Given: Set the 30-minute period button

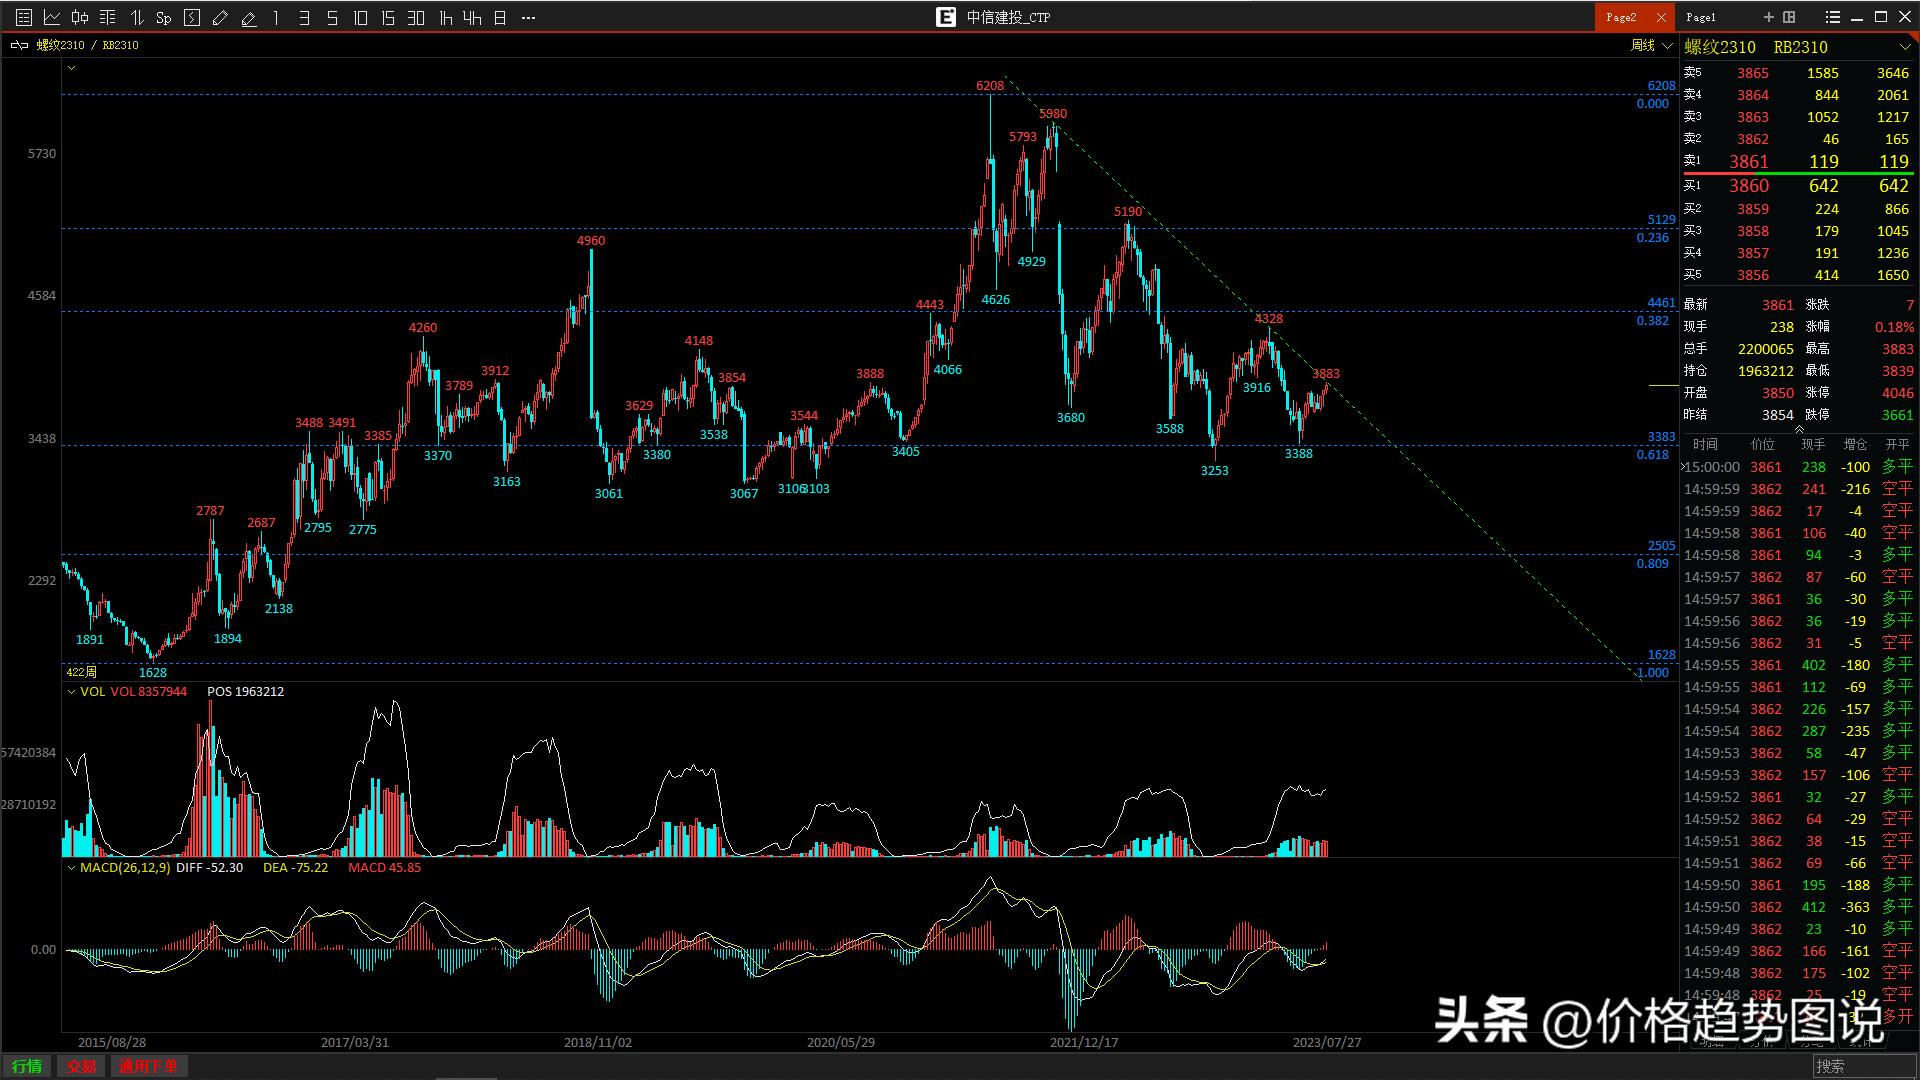Looking at the screenshot, I should click(416, 17).
